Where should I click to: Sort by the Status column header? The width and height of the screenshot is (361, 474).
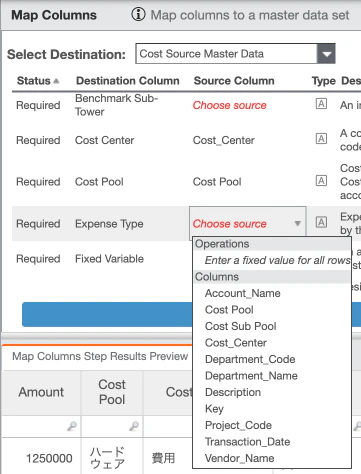38,81
